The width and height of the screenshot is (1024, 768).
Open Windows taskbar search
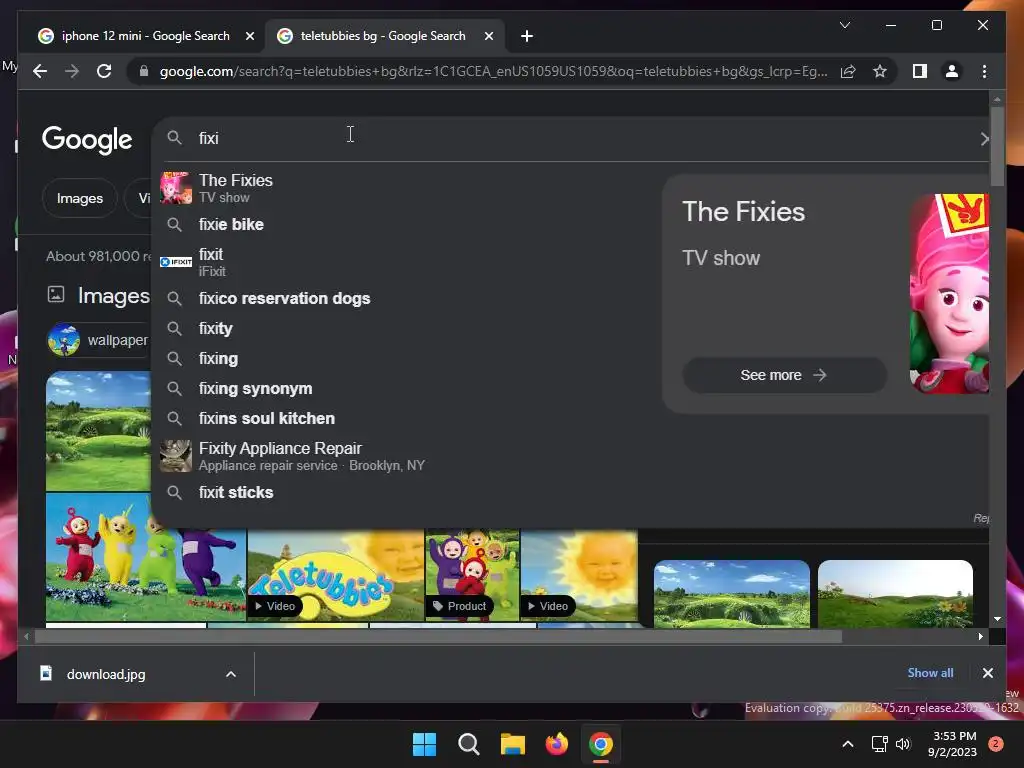pyautogui.click(x=468, y=744)
